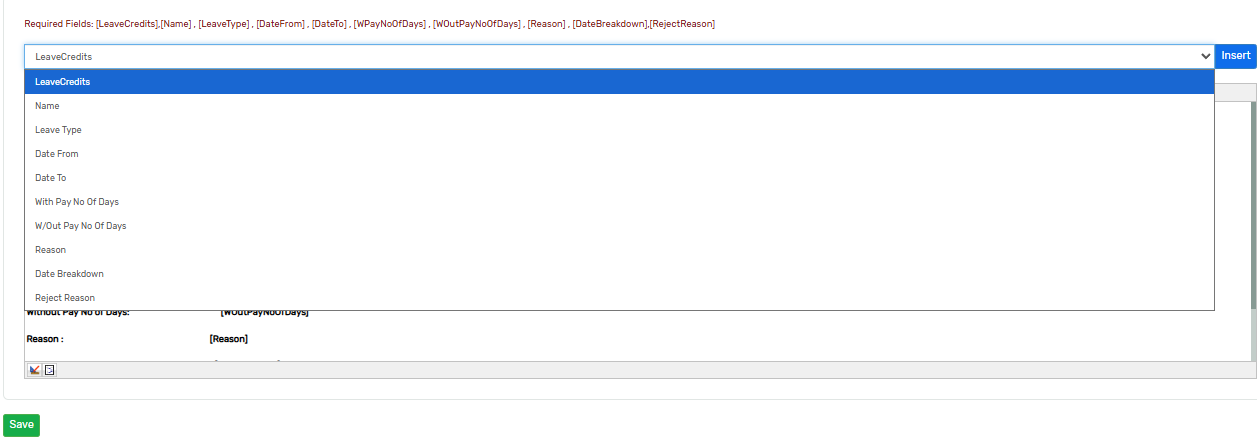This screenshot has width=1257, height=446.
Task: Pick the Leave Type option
Action: click(619, 130)
